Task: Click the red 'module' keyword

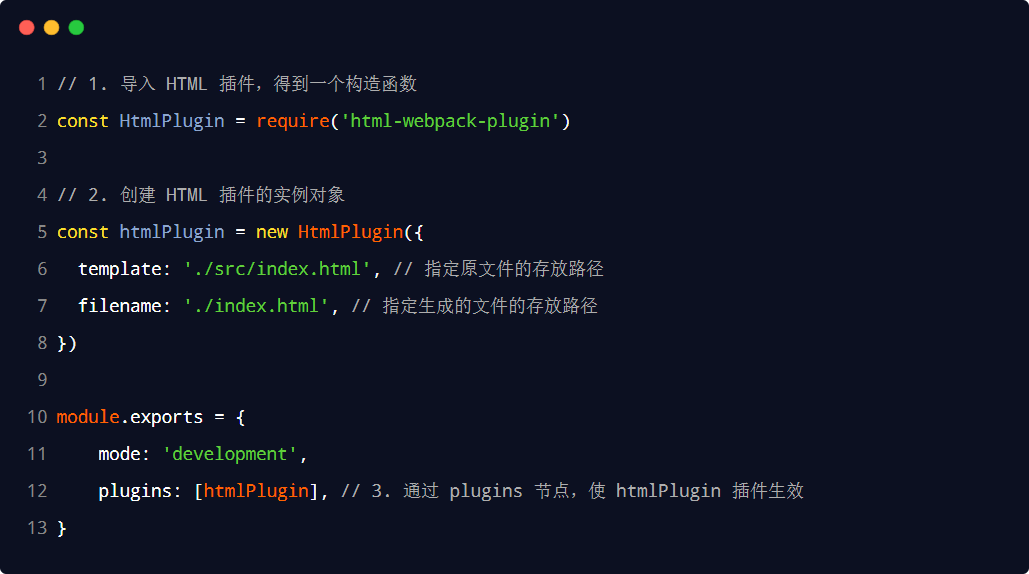Action: pyautogui.click(x=88, y=417)
